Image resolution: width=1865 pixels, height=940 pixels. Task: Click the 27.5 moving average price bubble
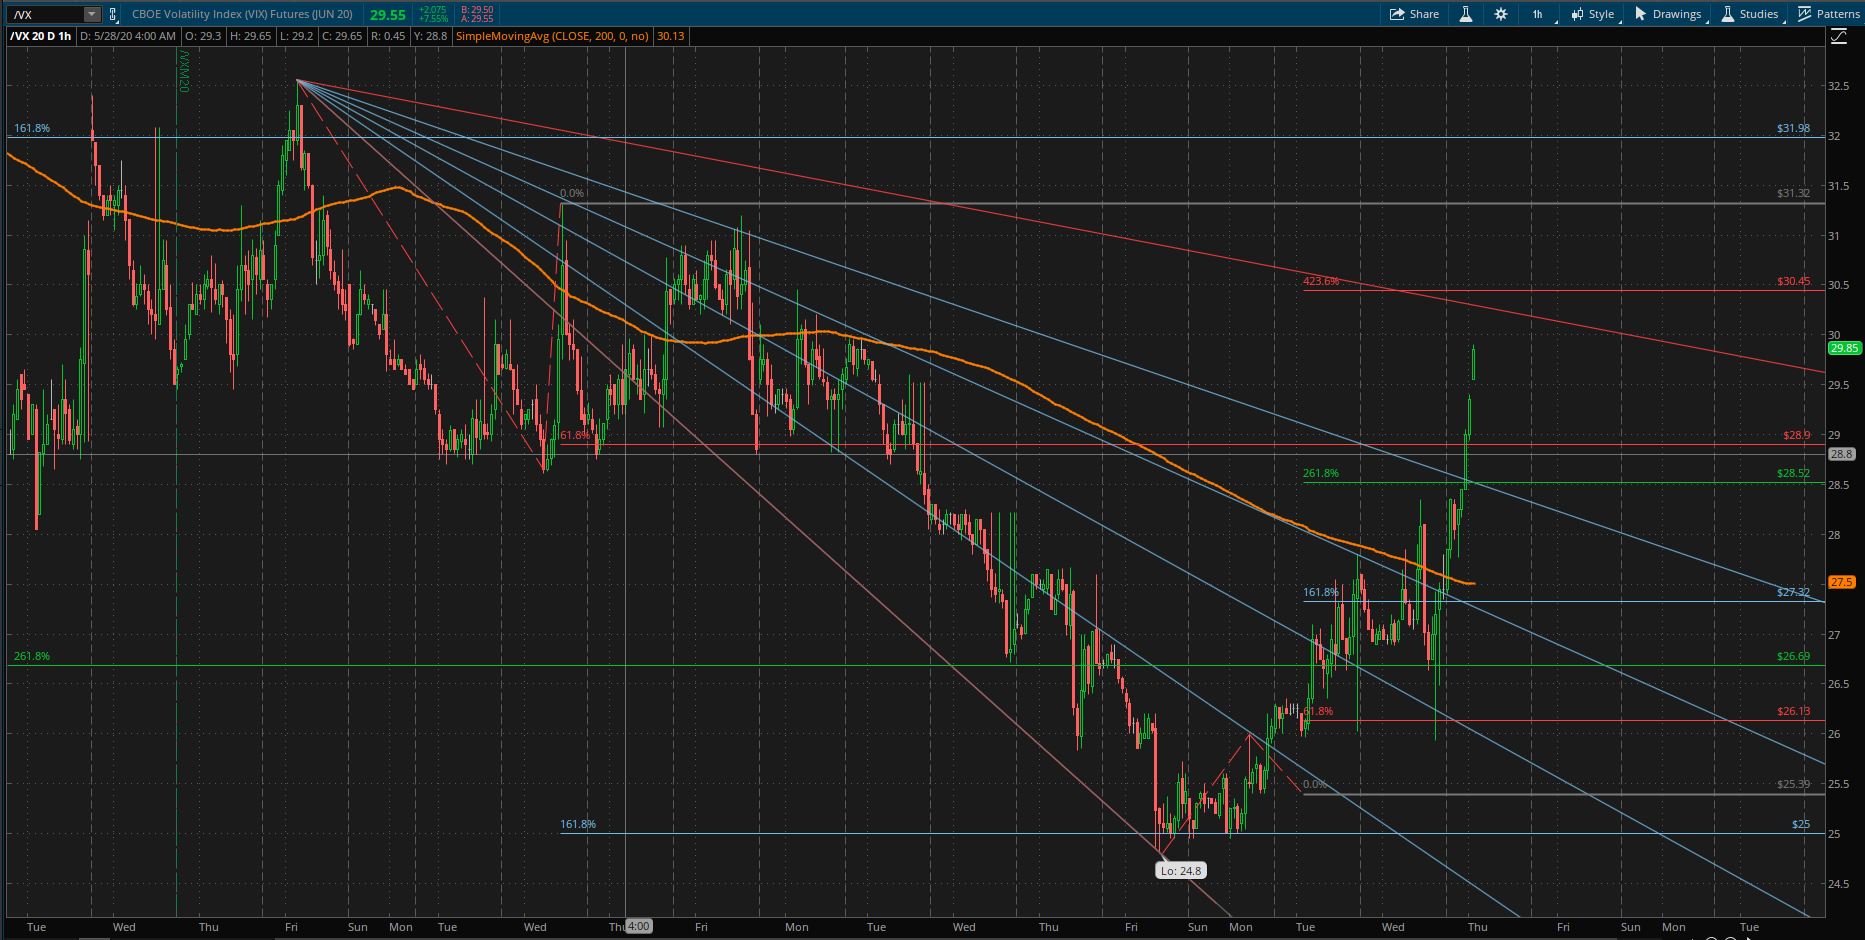[1841, 582]
